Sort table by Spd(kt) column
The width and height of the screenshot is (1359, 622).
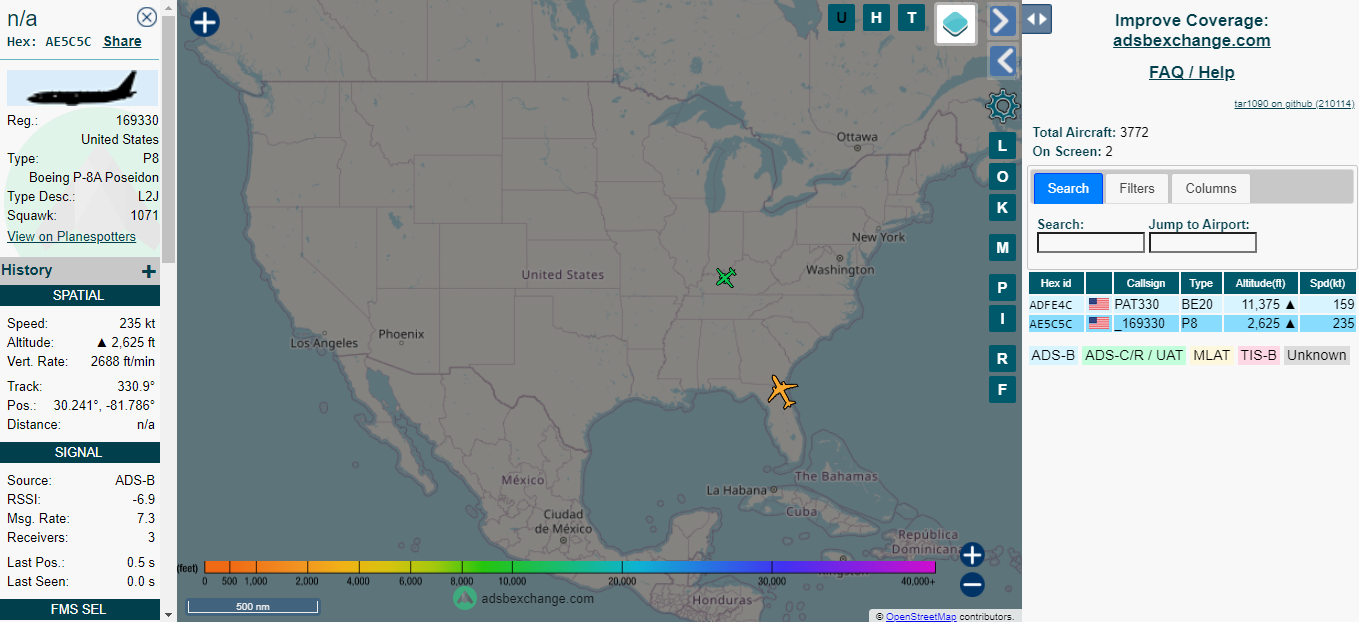[1328, 283]
